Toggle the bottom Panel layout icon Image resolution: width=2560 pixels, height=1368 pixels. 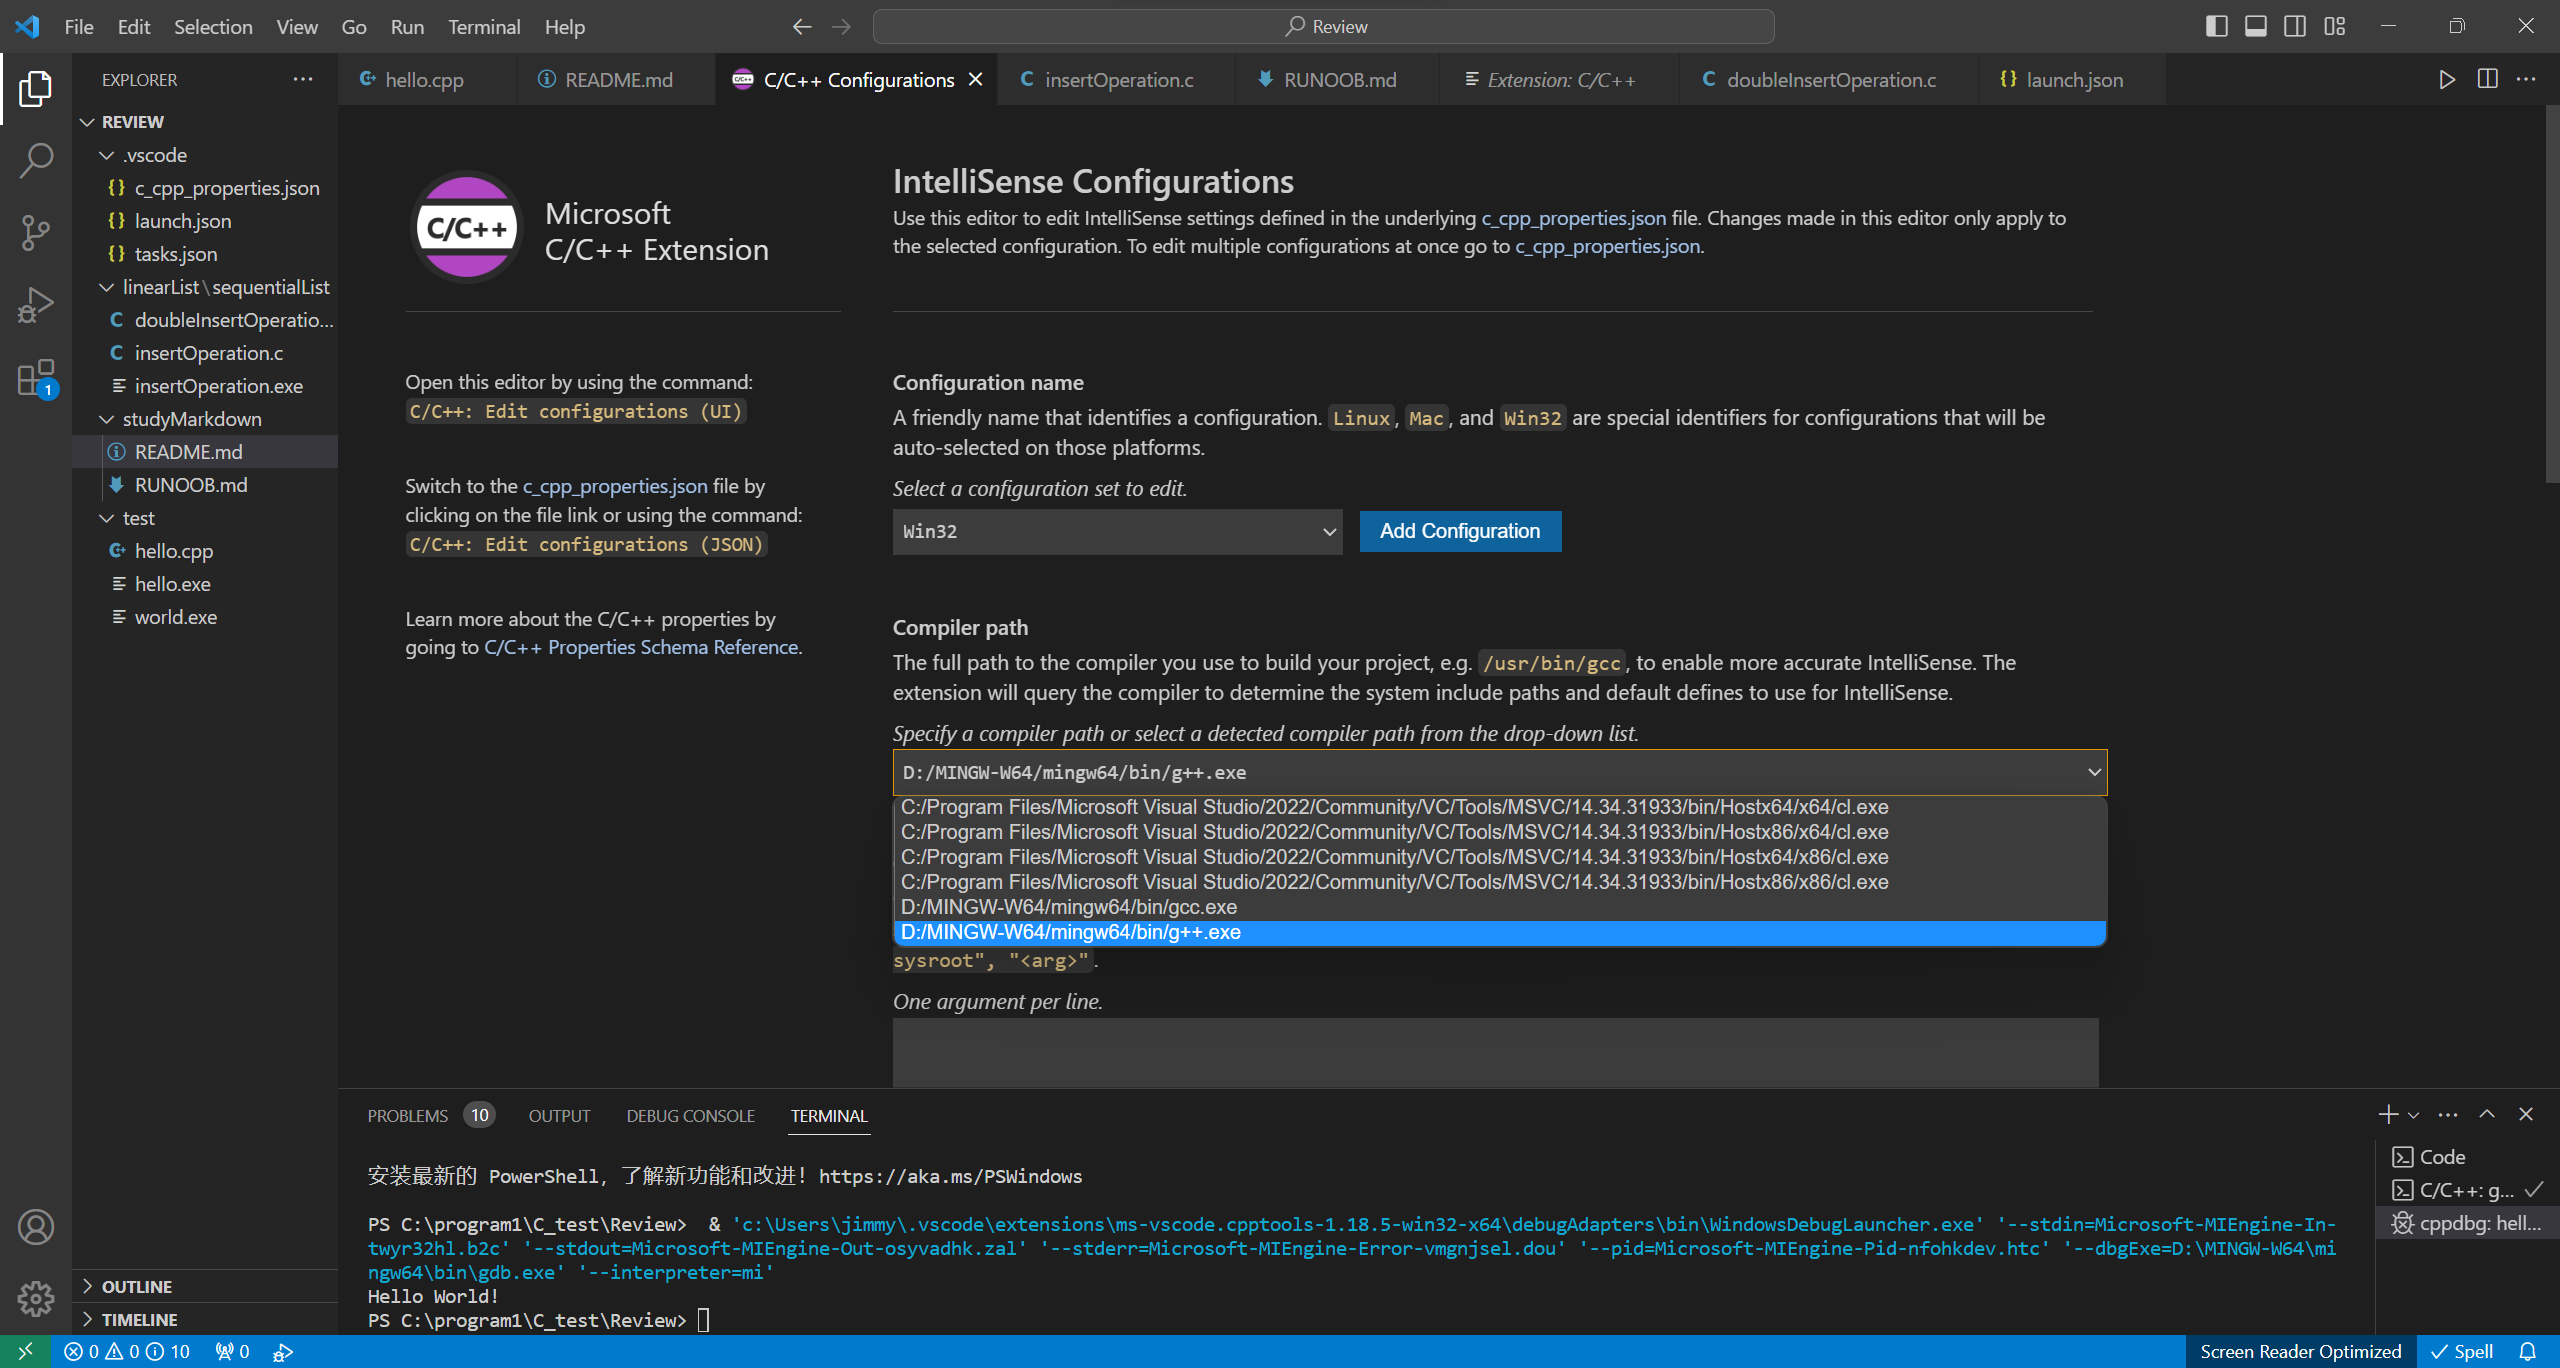[2256, 27]
